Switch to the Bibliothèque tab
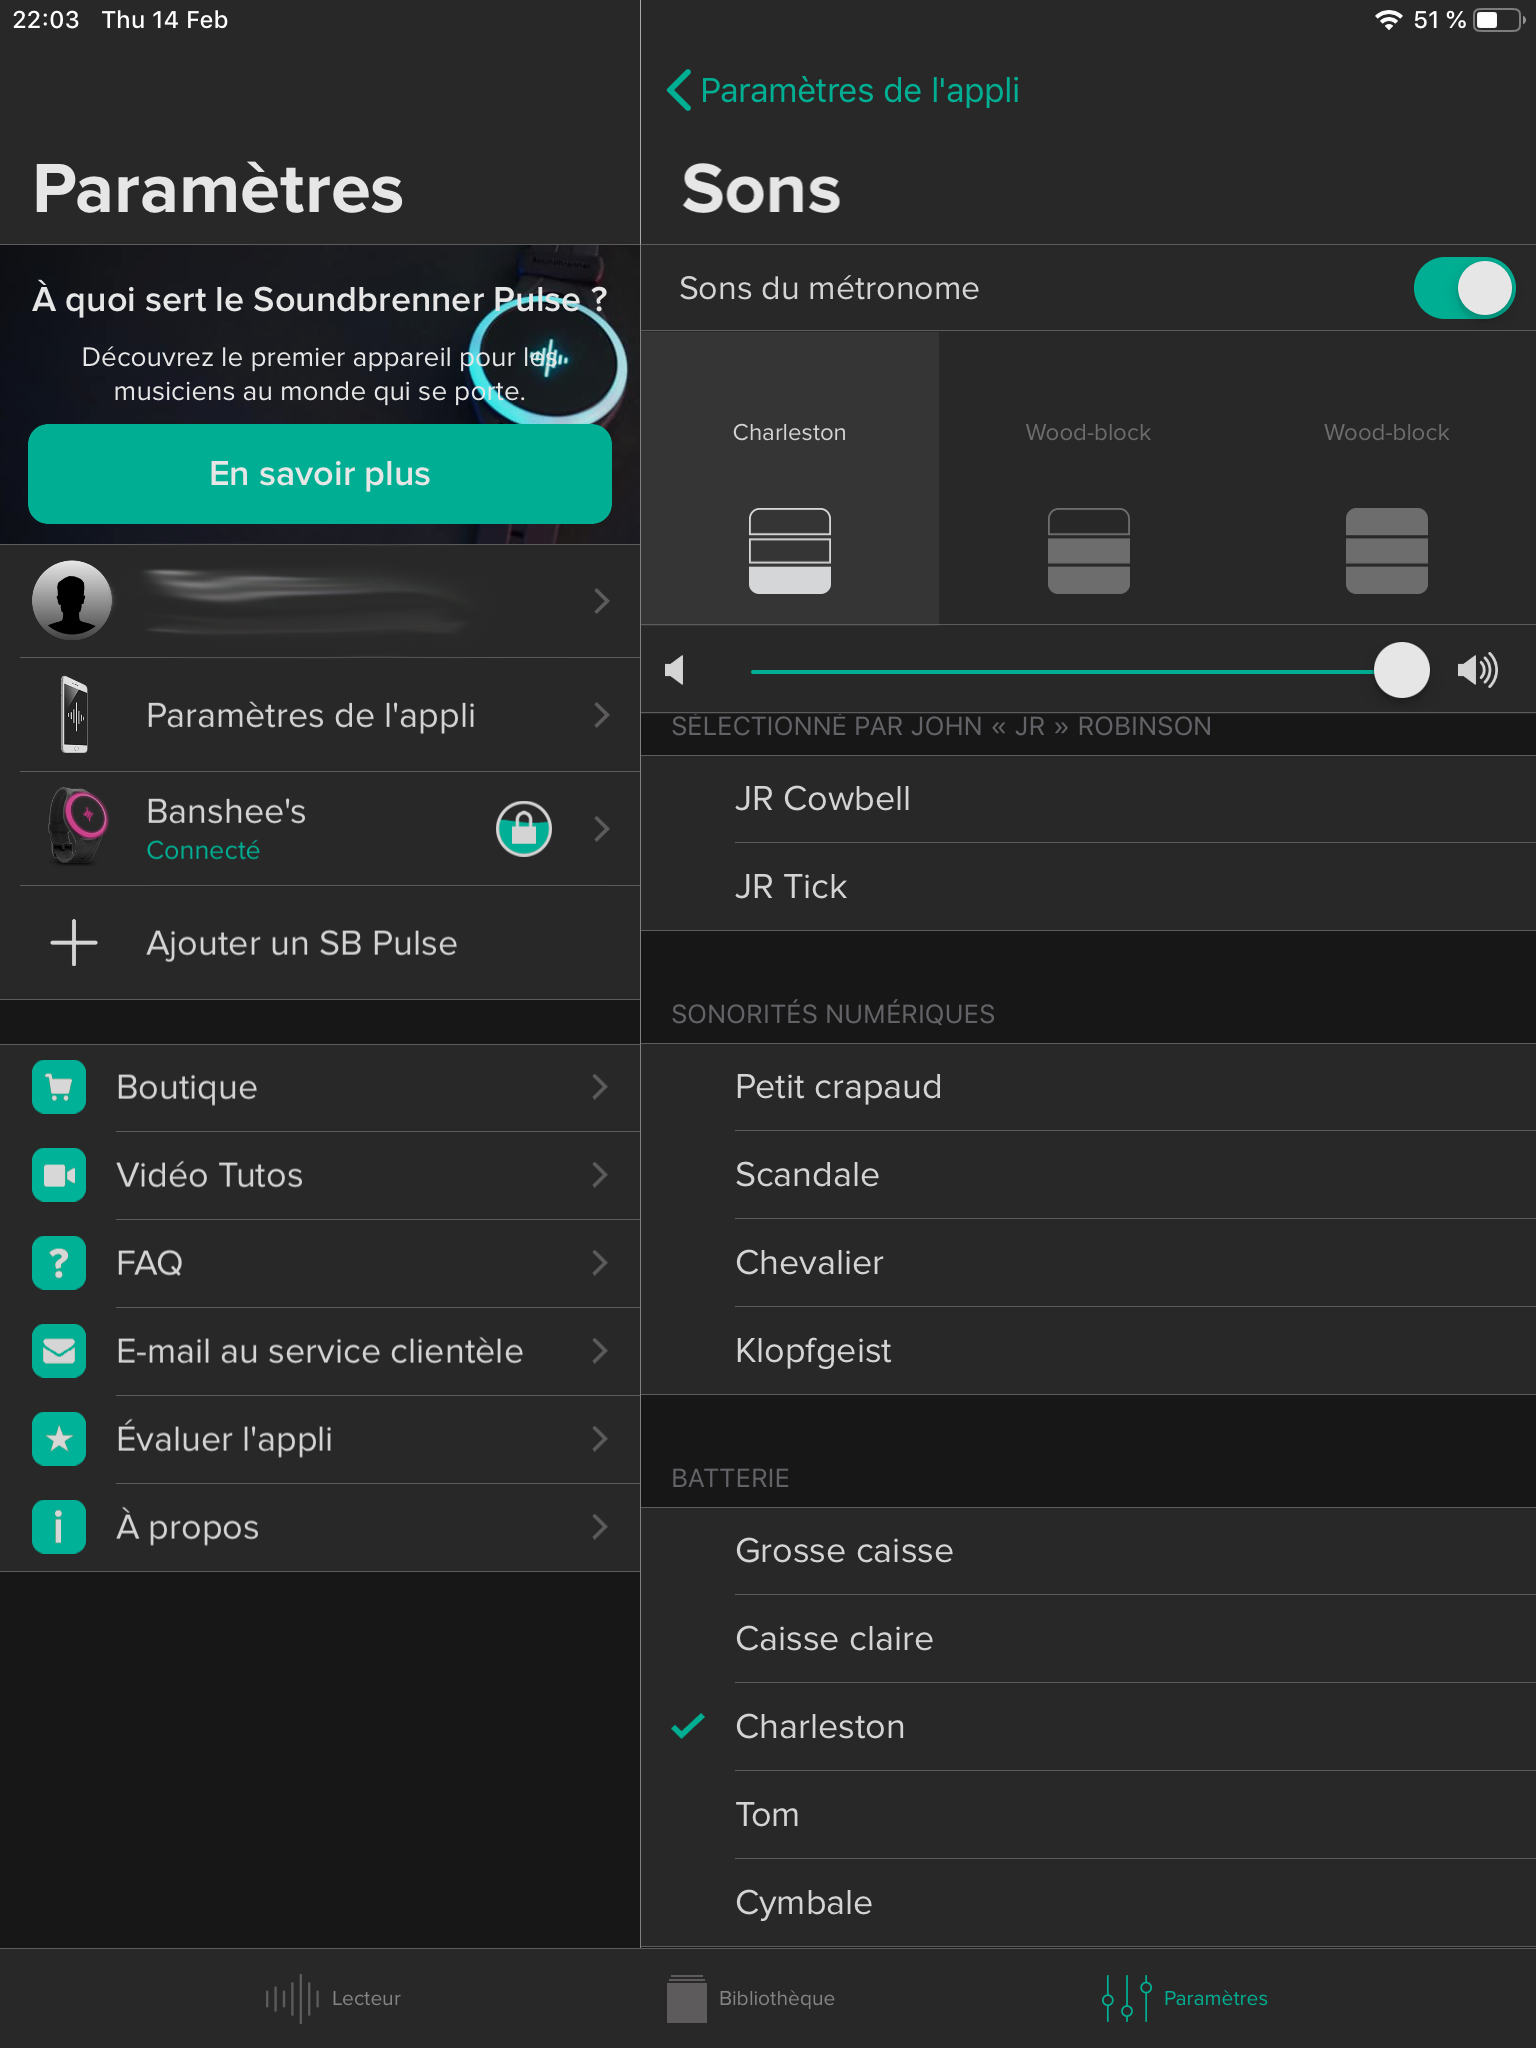 pyautogui.click(x=750, y=1998)
